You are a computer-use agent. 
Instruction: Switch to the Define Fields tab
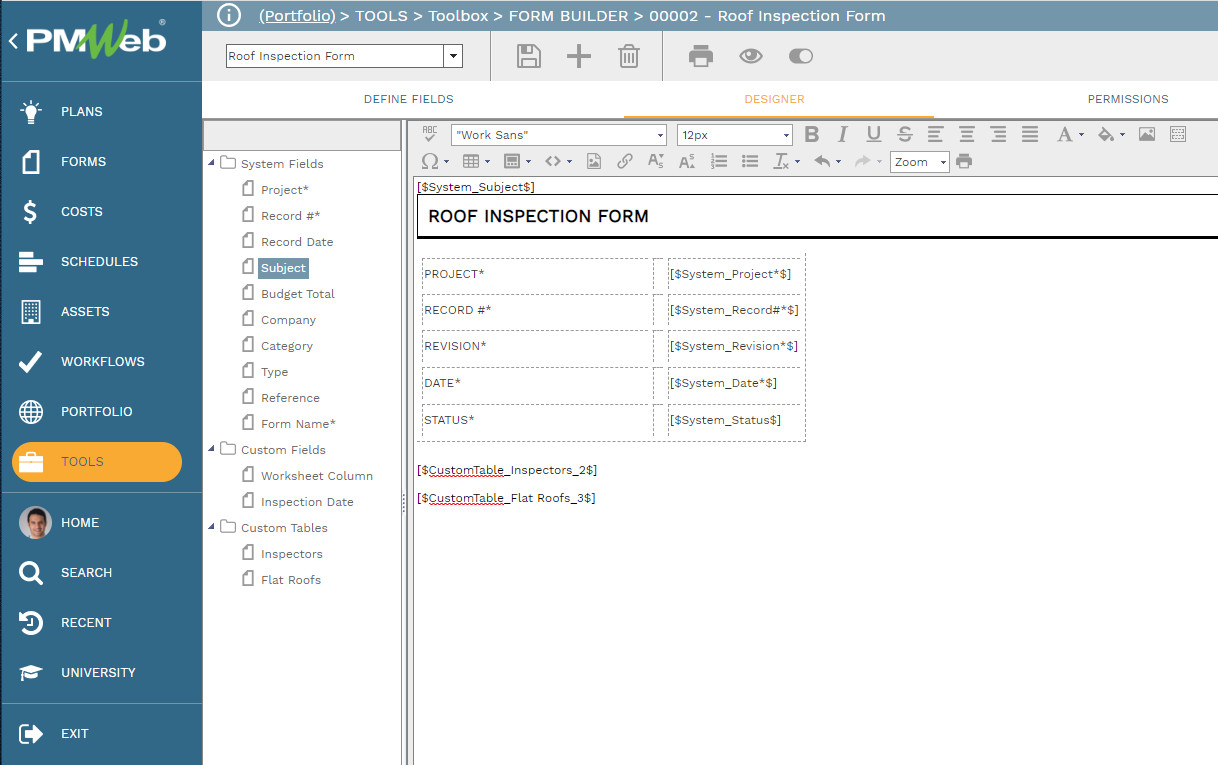pos(408,99)
